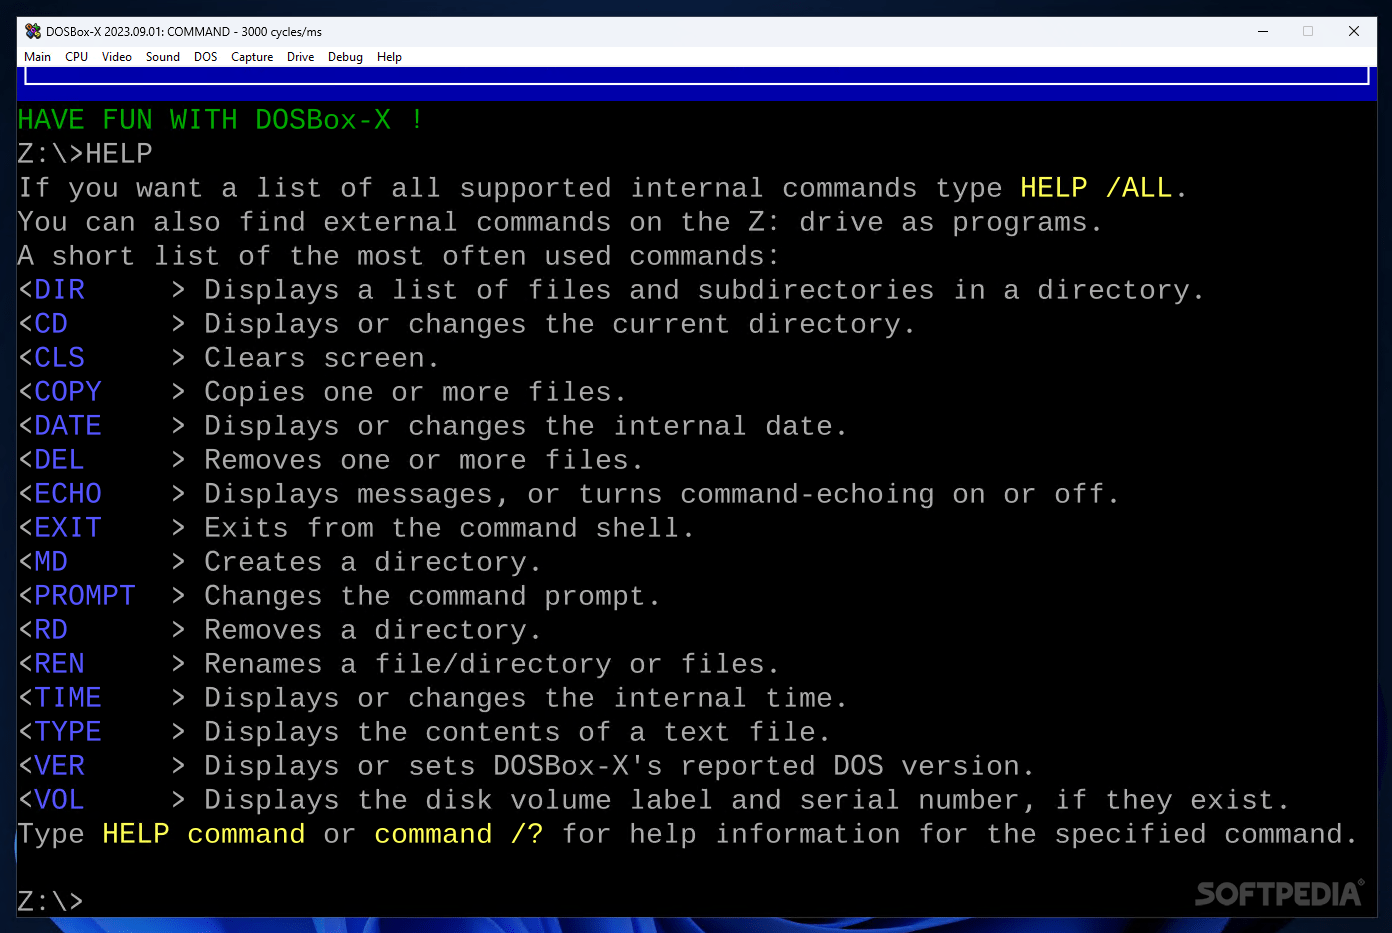Open the DOS menu
Viewport: 1392px width, 933px height.
tap(205, 57)
